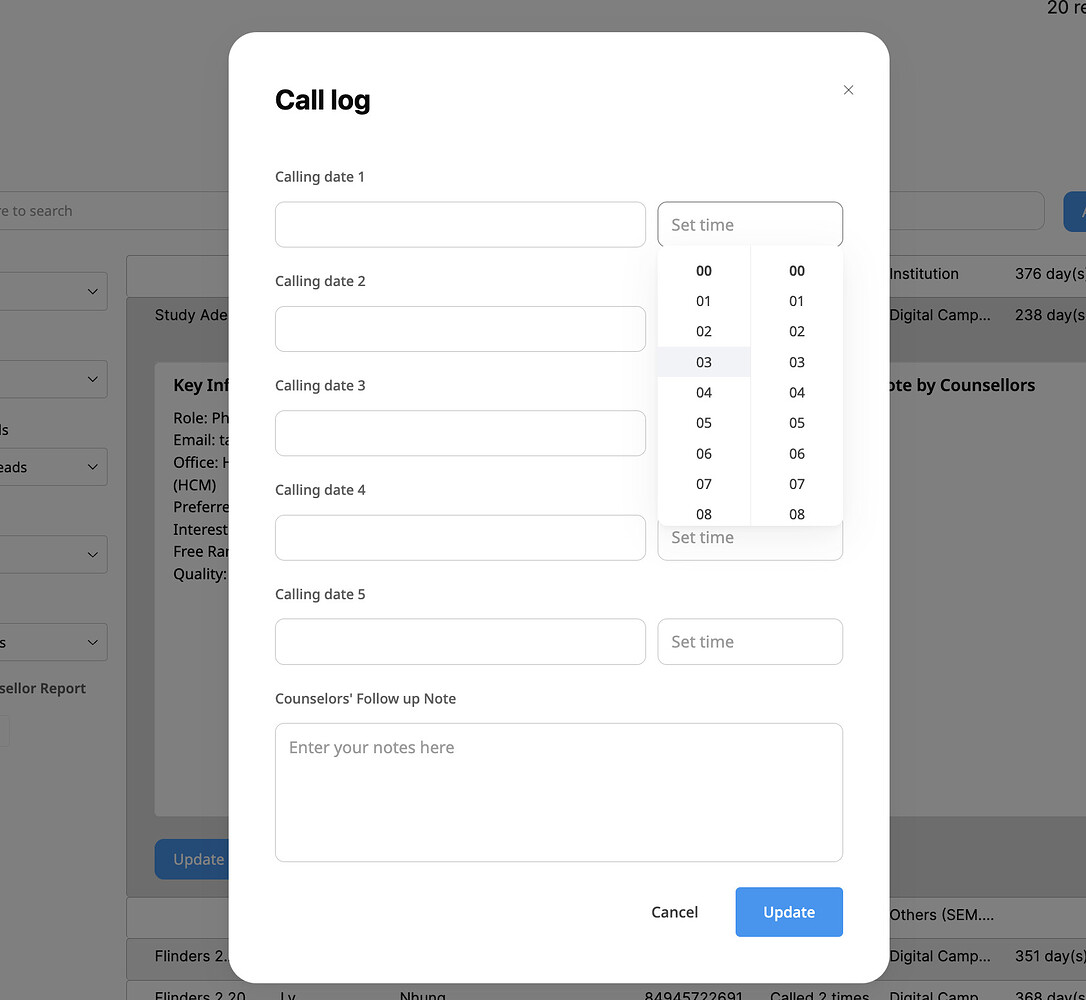Pick minute 05 in the right time column
Viewport: 1086px width, 1000px height.
pyautogui.click(x=796, y=423)
